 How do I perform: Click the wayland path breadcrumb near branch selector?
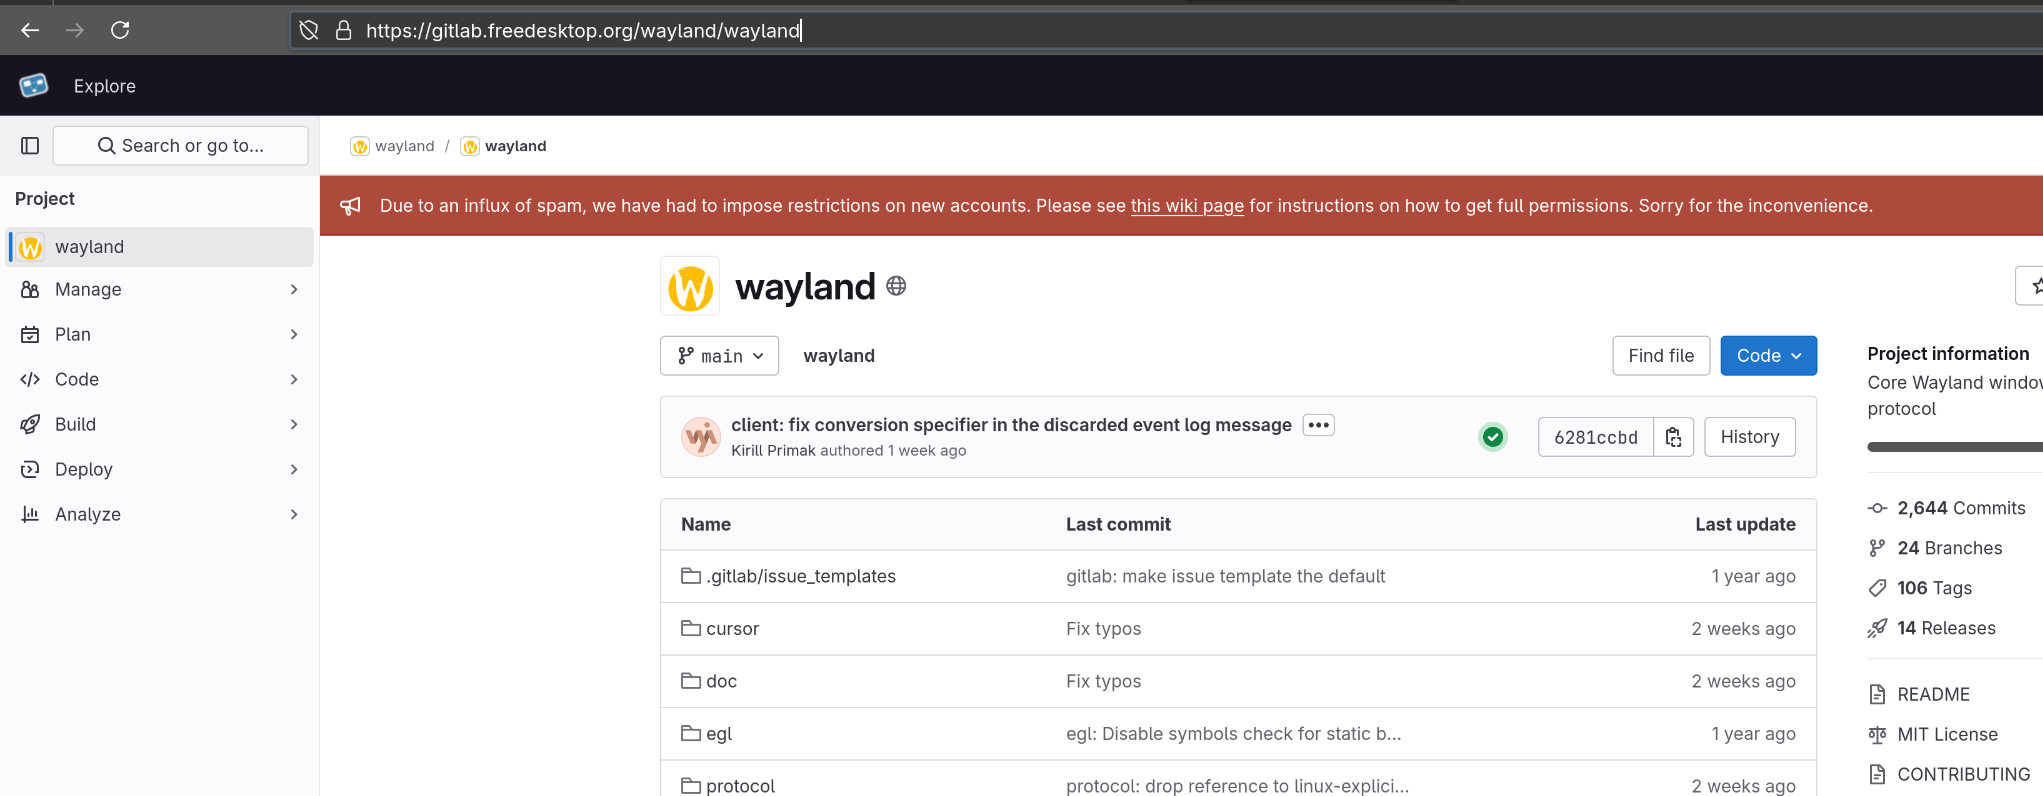[x=839, y=356]
